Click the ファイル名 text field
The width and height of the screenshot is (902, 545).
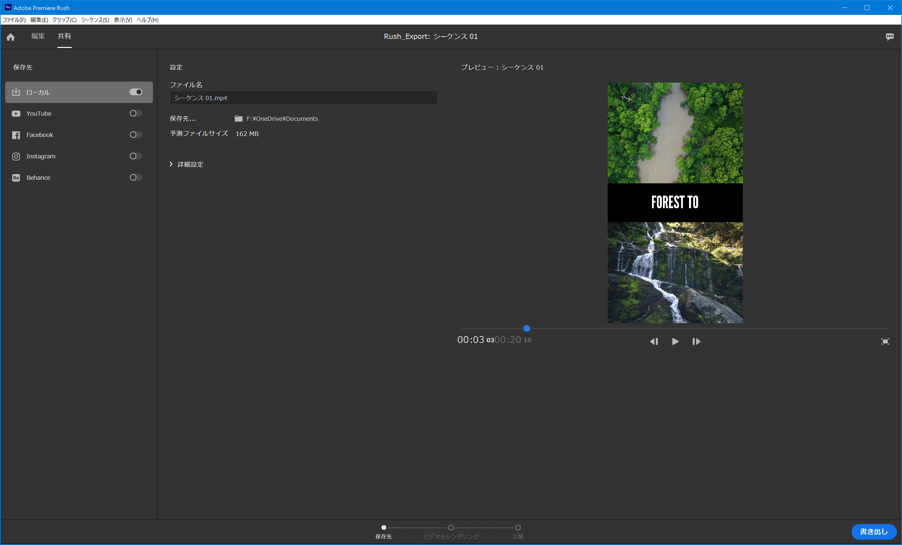coord(303,98)
